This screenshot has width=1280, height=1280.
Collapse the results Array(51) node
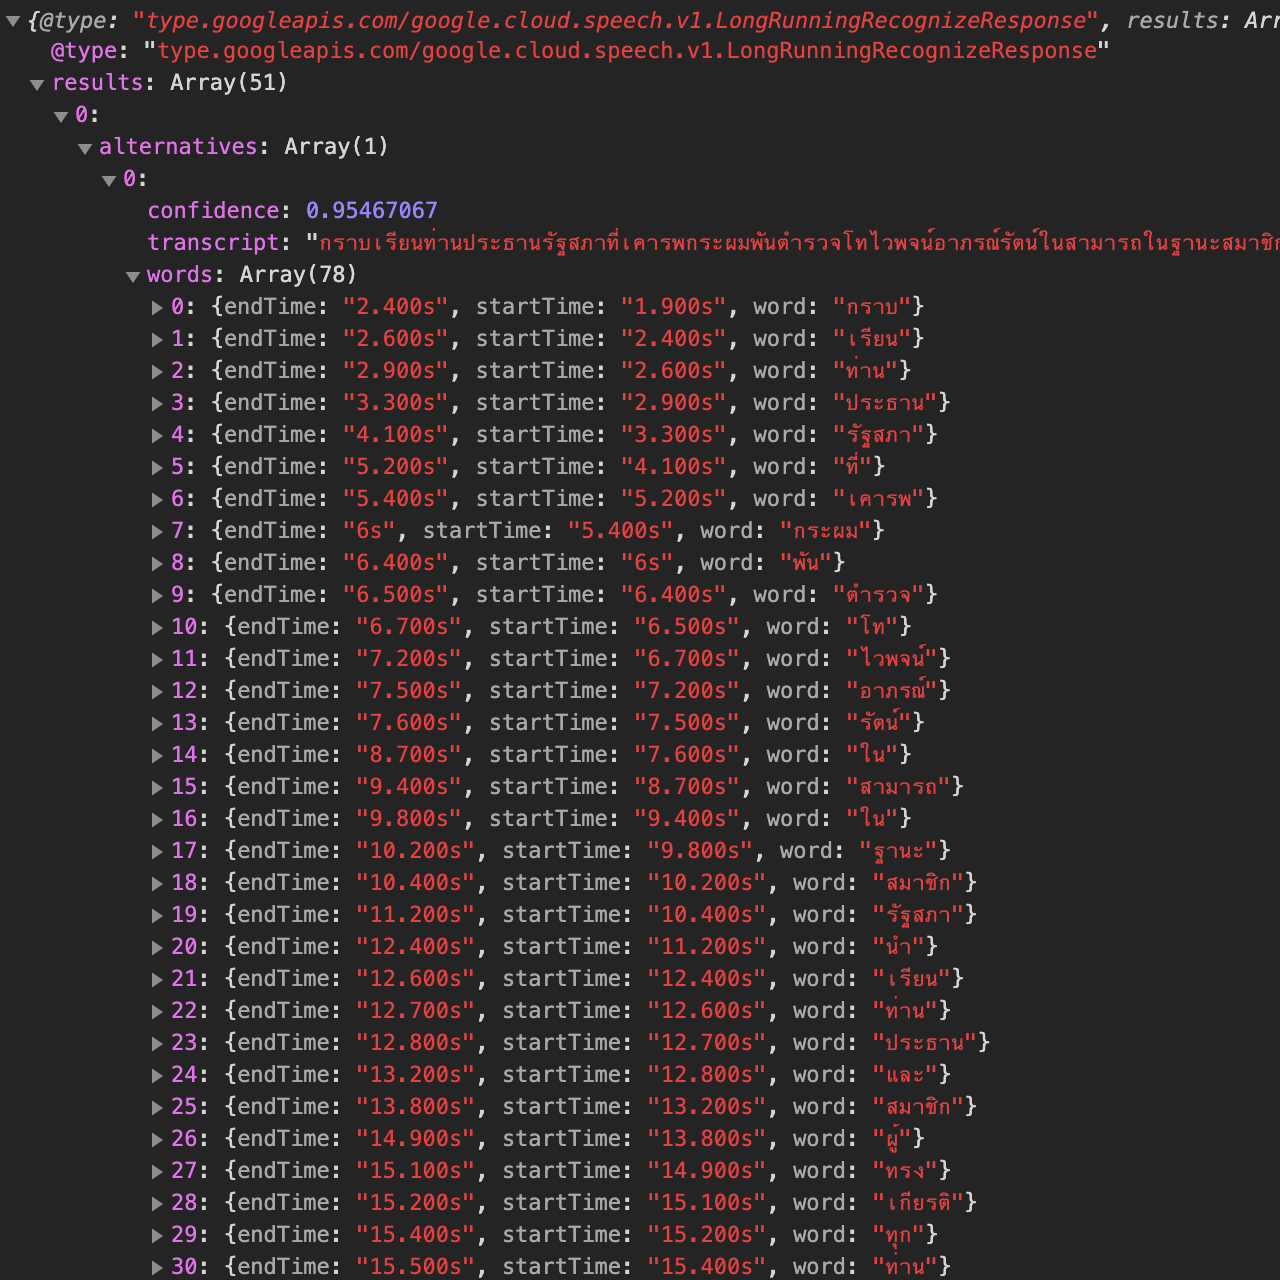click(x=37, y=85)
